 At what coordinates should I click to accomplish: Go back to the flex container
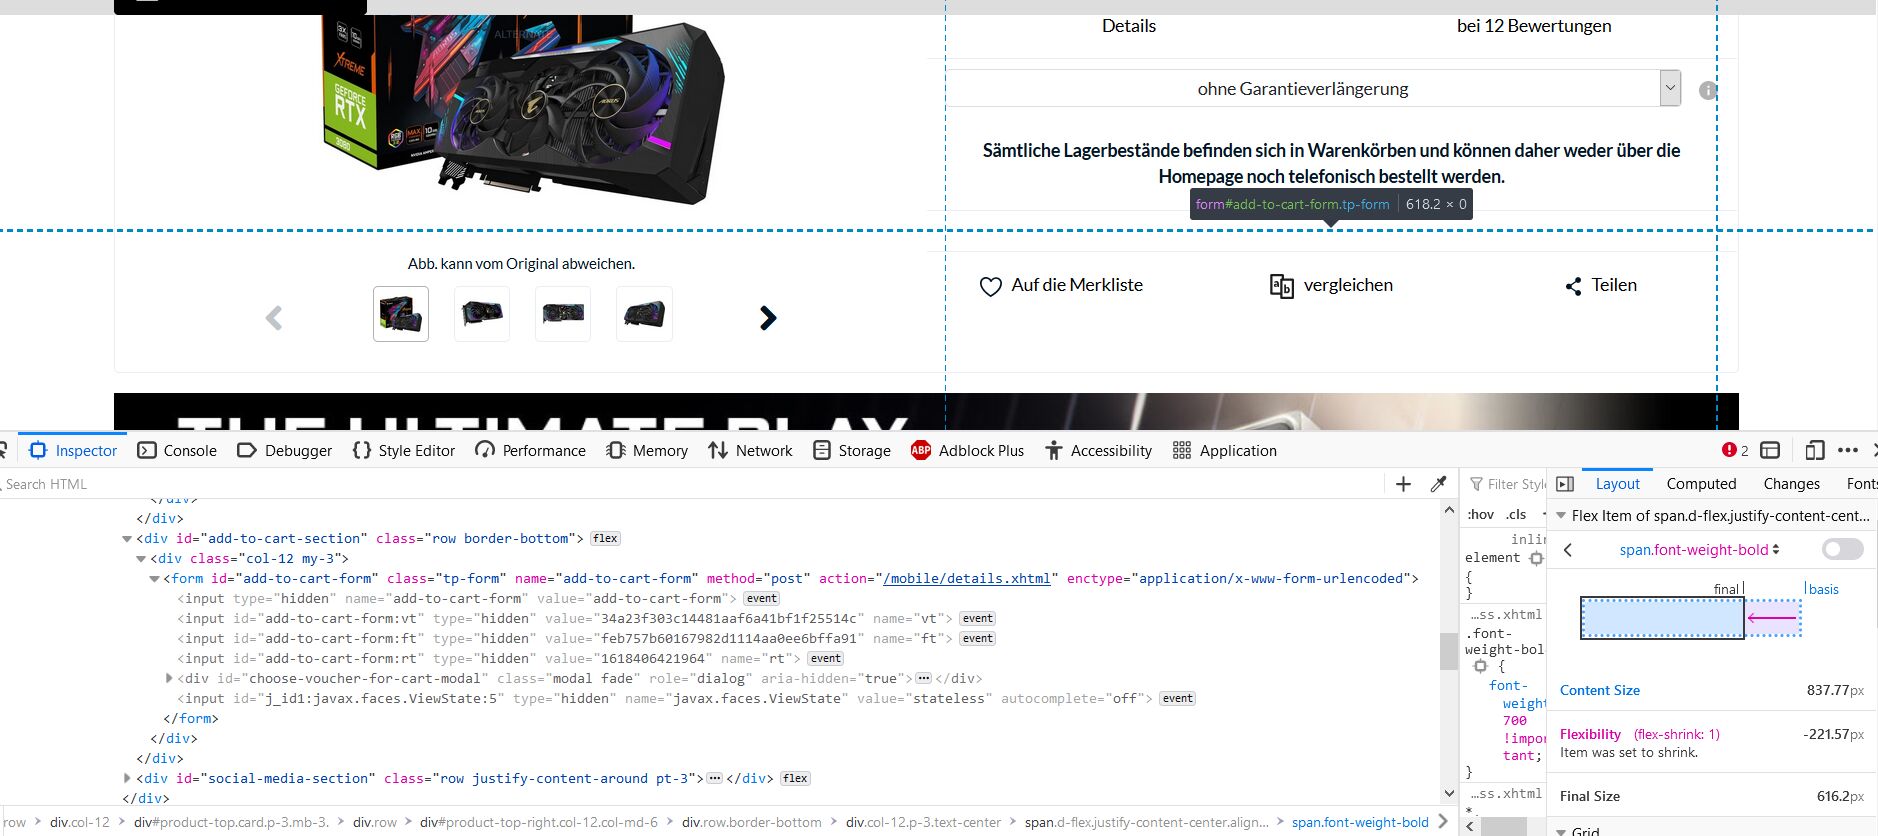click(x=1568, y=550)
